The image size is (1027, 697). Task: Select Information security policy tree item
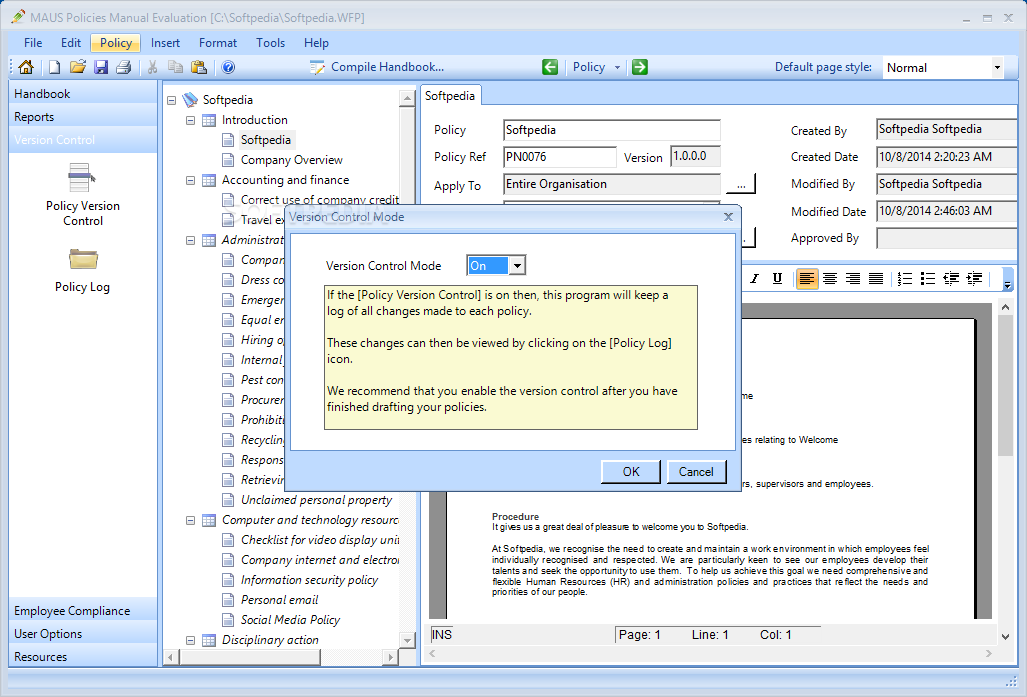(x=309, y=580)
